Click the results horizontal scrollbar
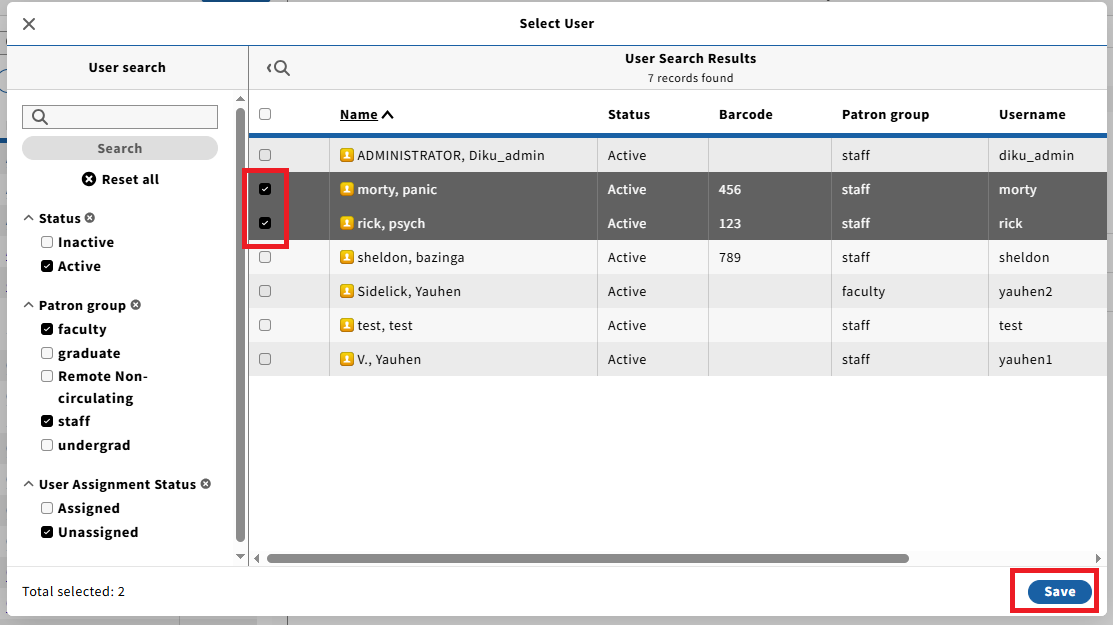The width and height of the screenshot is (1113, 625). point(588,558)
